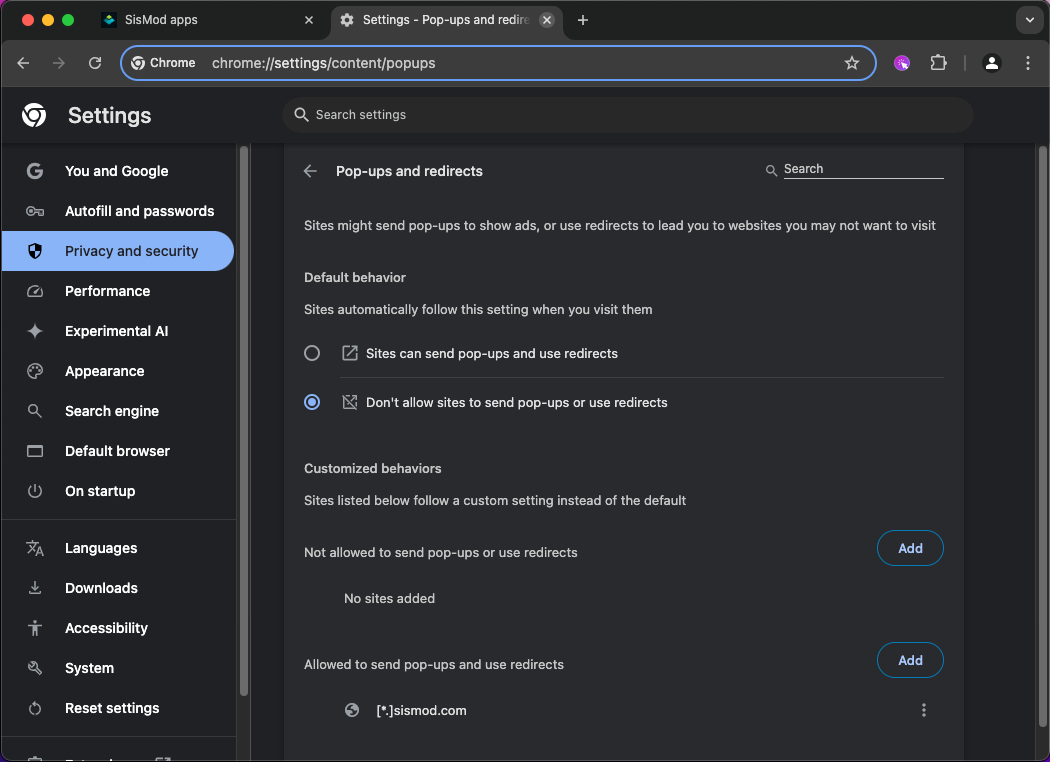Open the Extensions puzzle-piece menu

[x=938, y=63]
